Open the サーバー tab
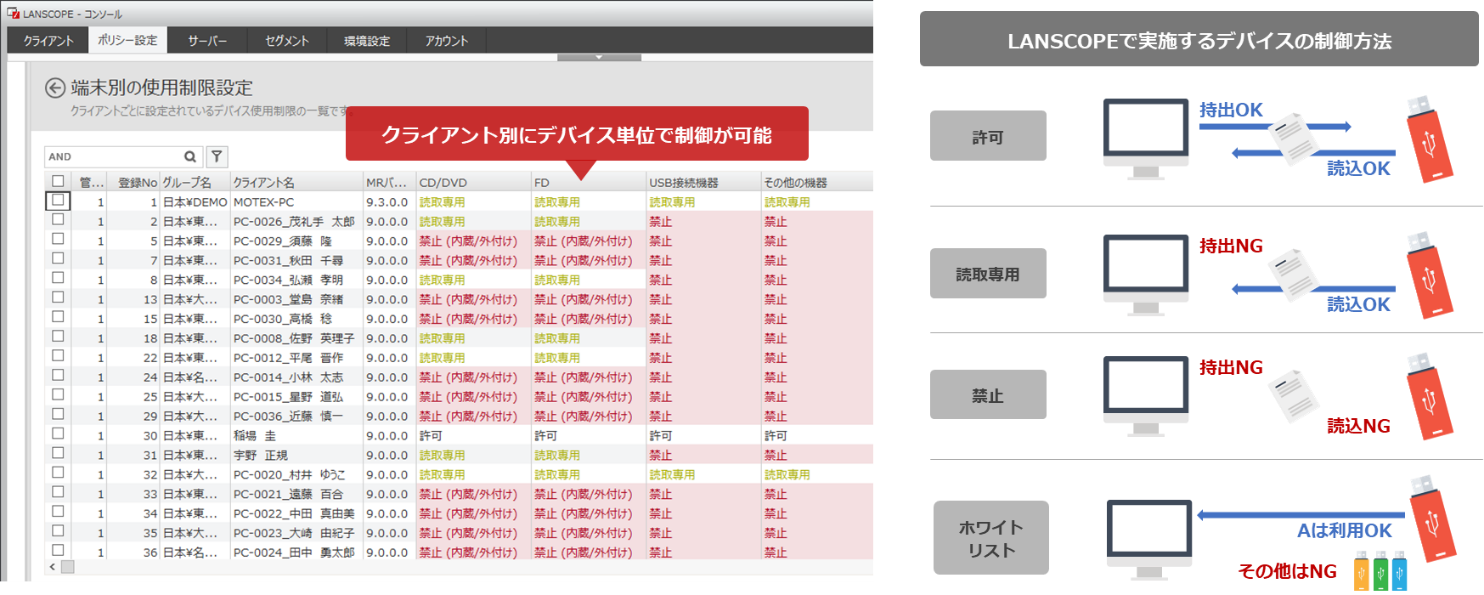The image size is (1484, 595). [207, 41]
